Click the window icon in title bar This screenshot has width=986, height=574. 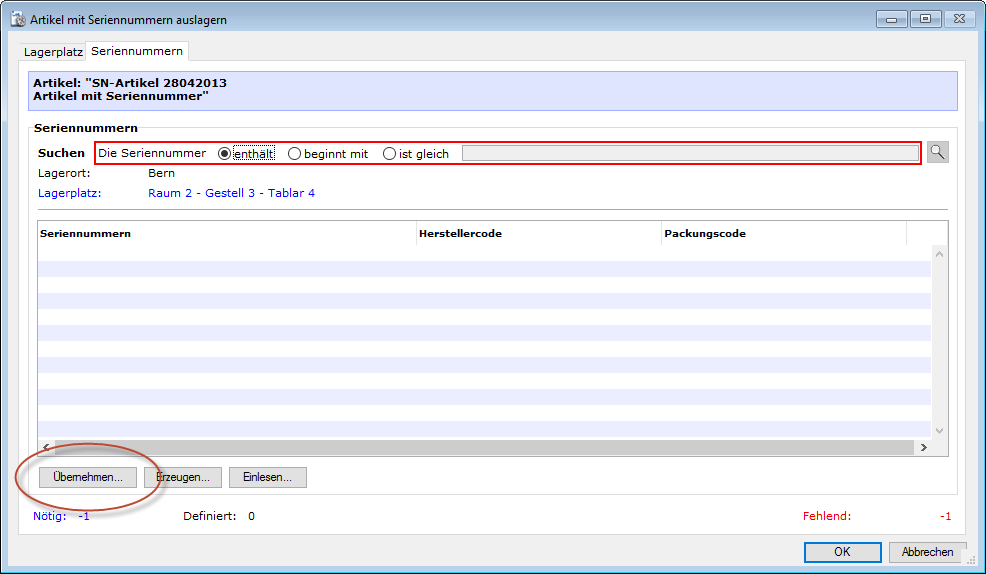pos(17,19)
